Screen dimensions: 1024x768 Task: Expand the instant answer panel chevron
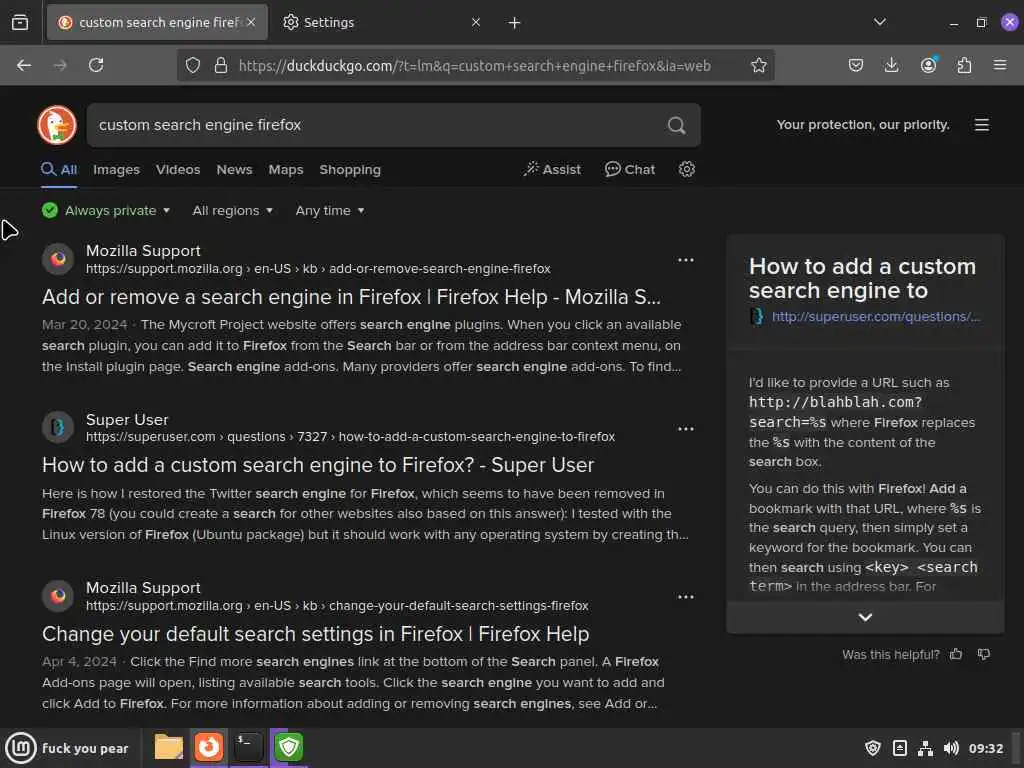click(x=865, y=617)
